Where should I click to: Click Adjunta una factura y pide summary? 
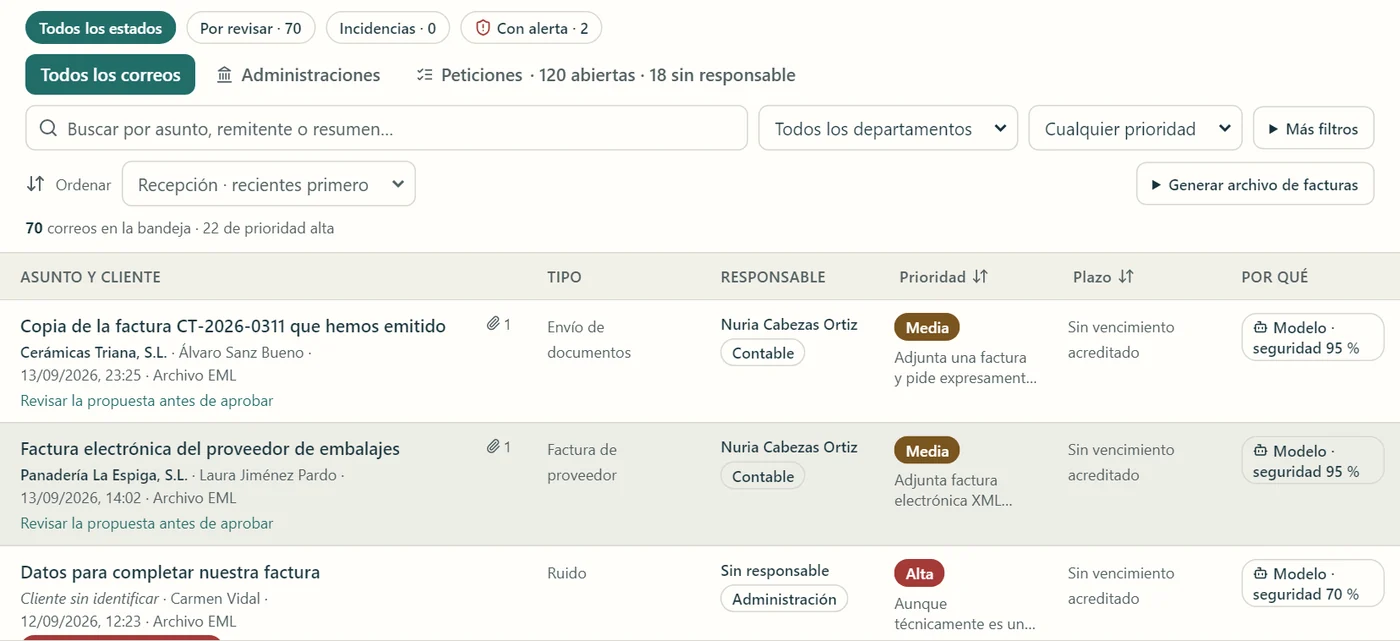[x=965, y=367]
